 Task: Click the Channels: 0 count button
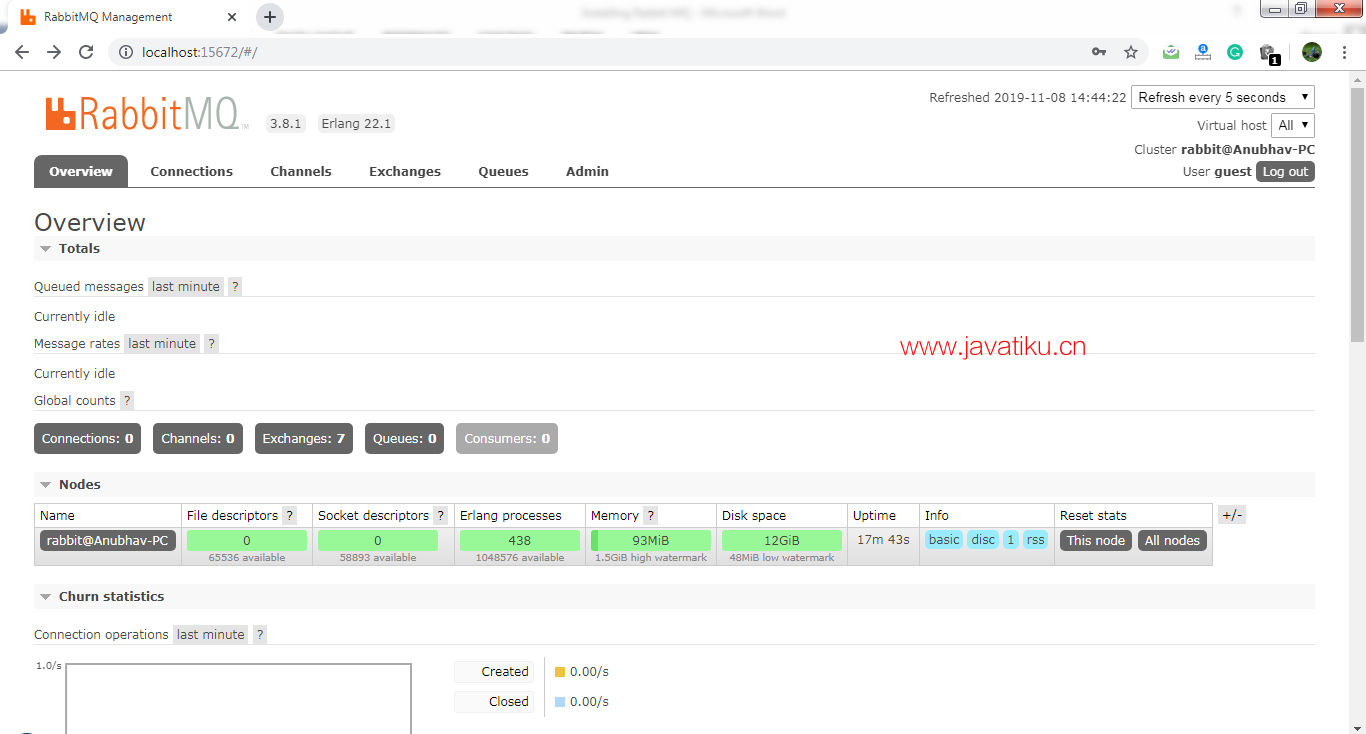coord(198,438)
